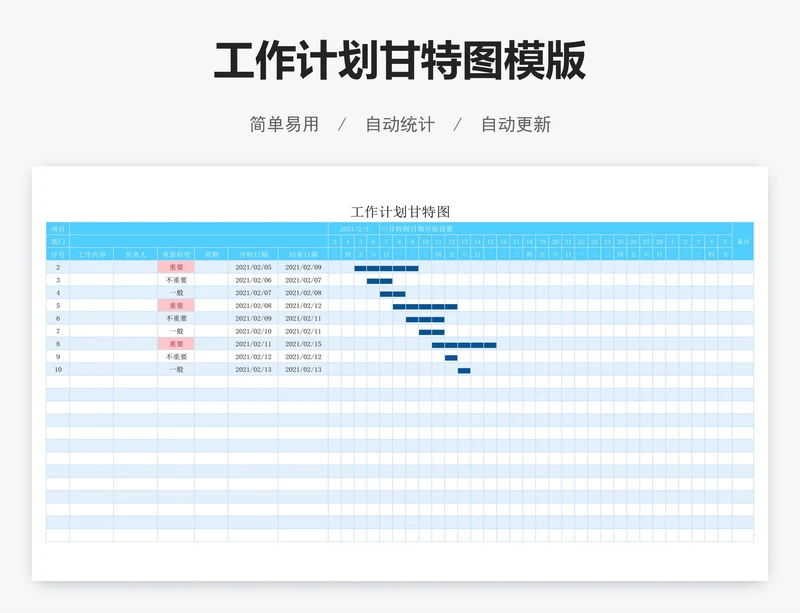Select sequence number 5 cell
The image size is (800, 613).
pos(58,305)
